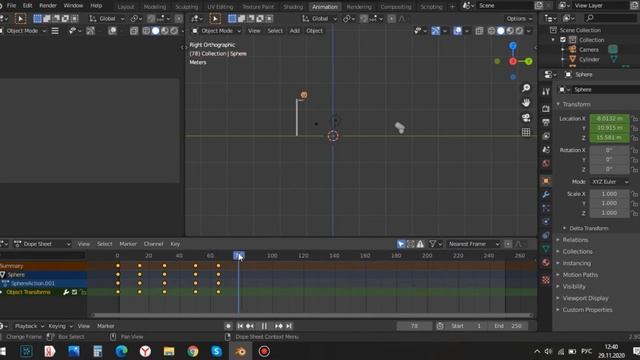640x360 pixels.
Task: Open the Material properties tab
Action: click(x=546, y=262)
